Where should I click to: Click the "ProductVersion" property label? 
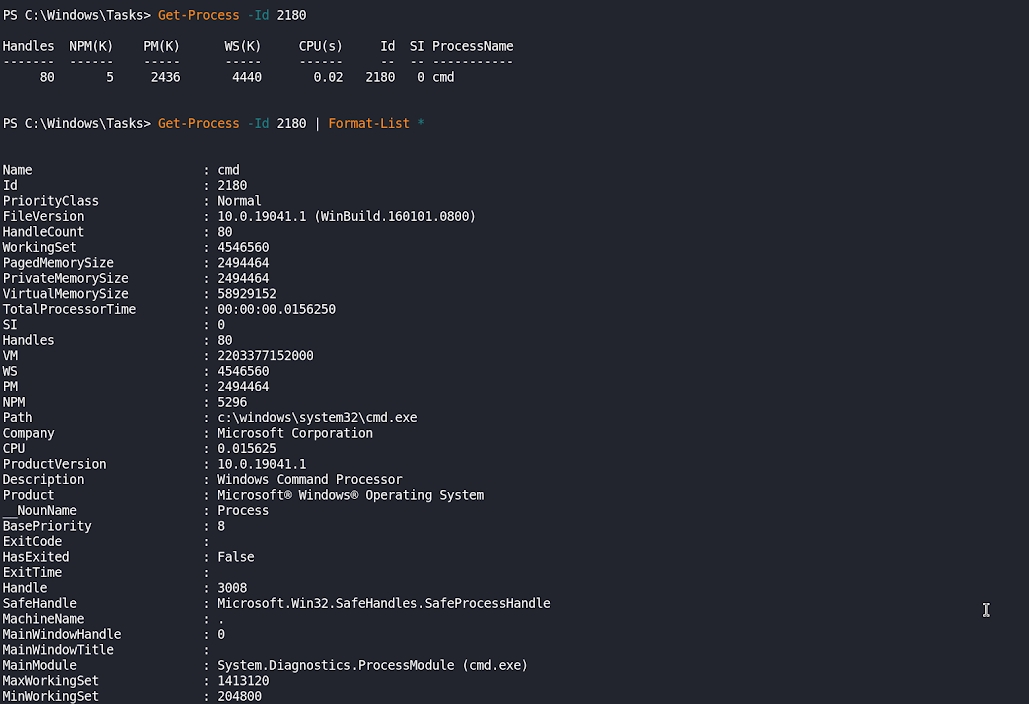tap(54, 464)
